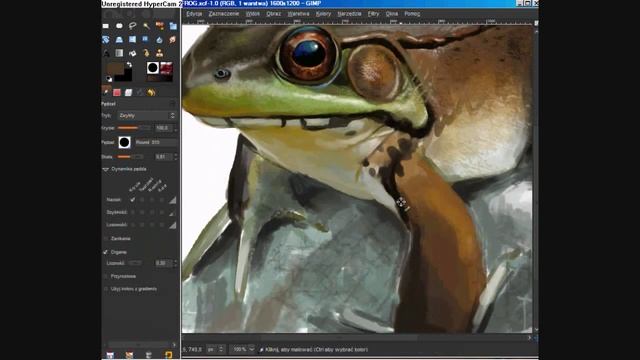This screenshot has height=360, width=640.
Task: Open the 100% zoom dropdown in status bar
Action: pos(242,349)
